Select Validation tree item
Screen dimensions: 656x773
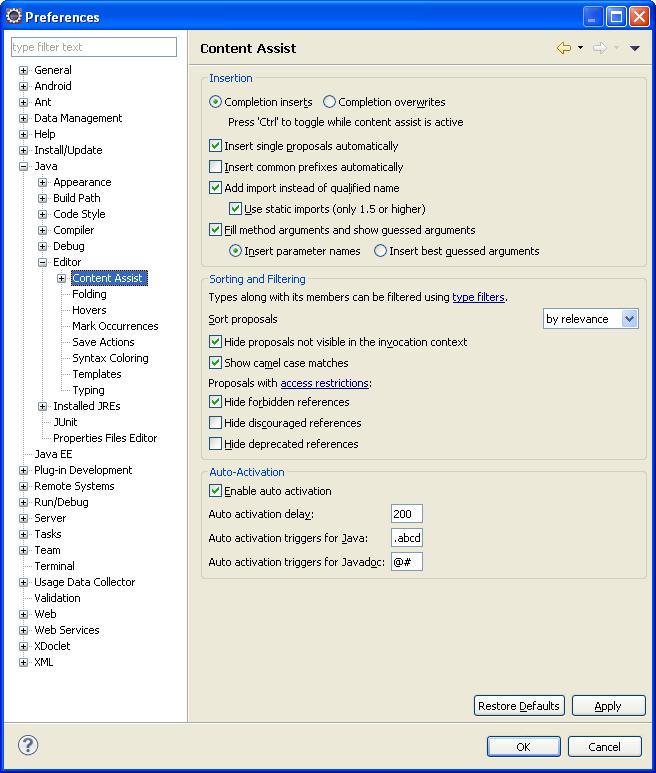57,598
